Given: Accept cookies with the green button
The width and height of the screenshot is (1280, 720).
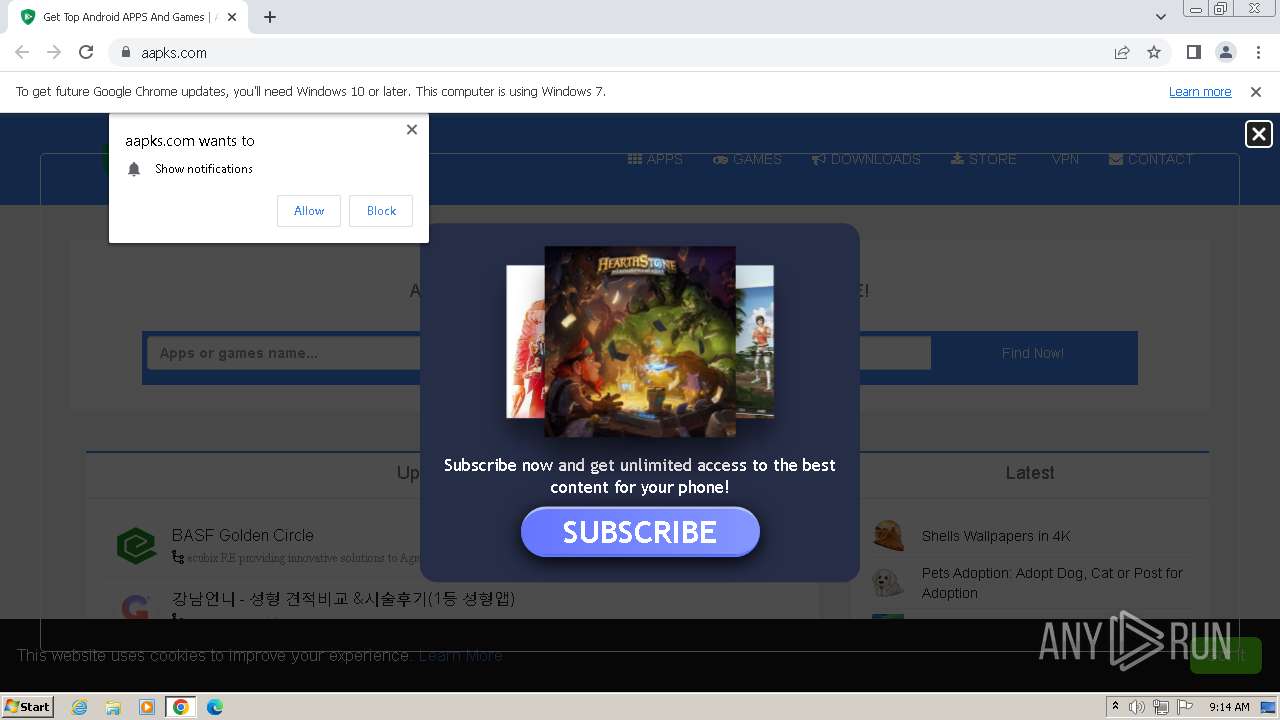Looking at the screenshot, I should [x=1225, y=655].
